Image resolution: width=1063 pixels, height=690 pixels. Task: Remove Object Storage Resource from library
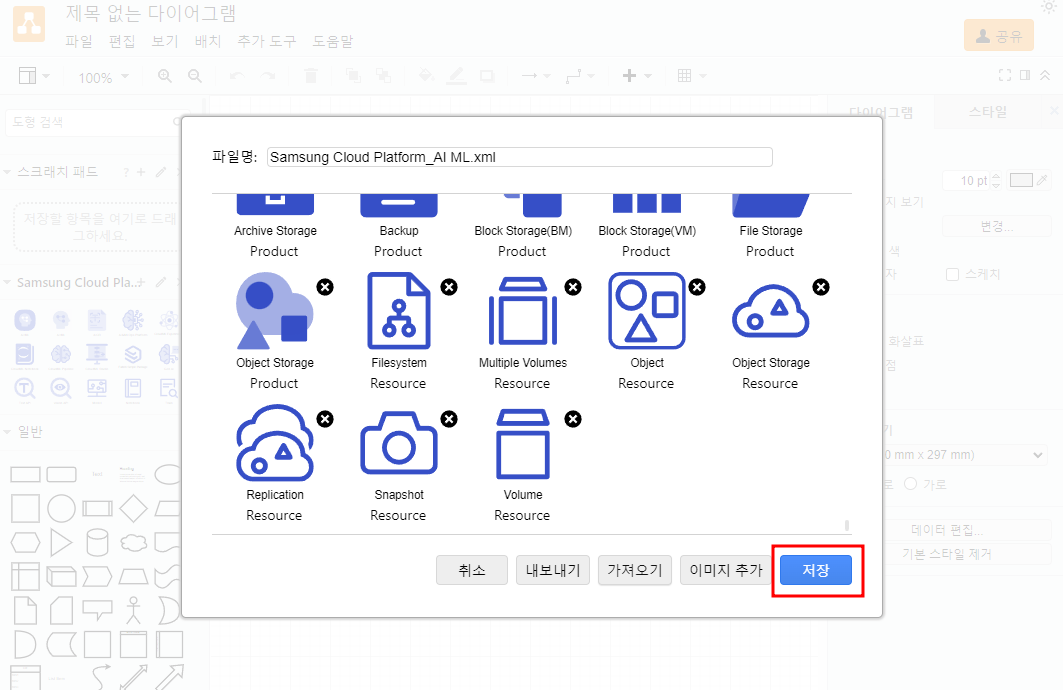[x=821, y=287]
